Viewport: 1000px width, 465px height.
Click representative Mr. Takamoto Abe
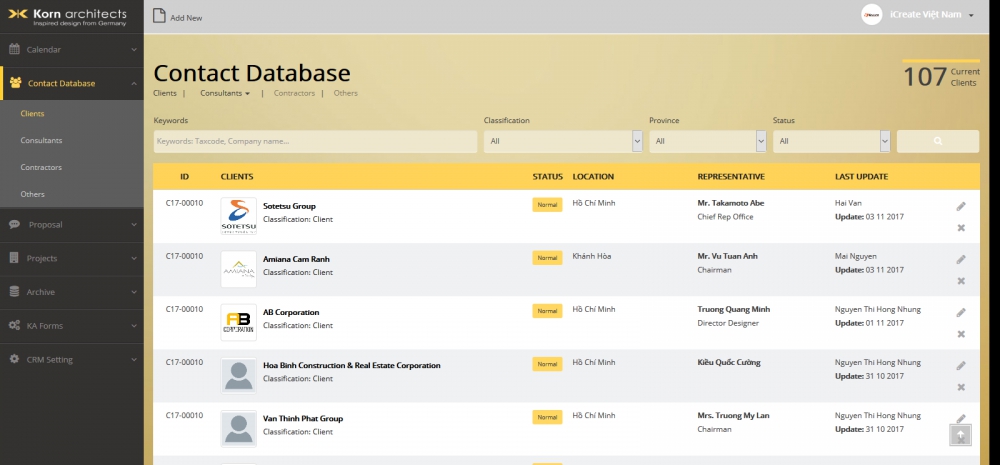731,203
